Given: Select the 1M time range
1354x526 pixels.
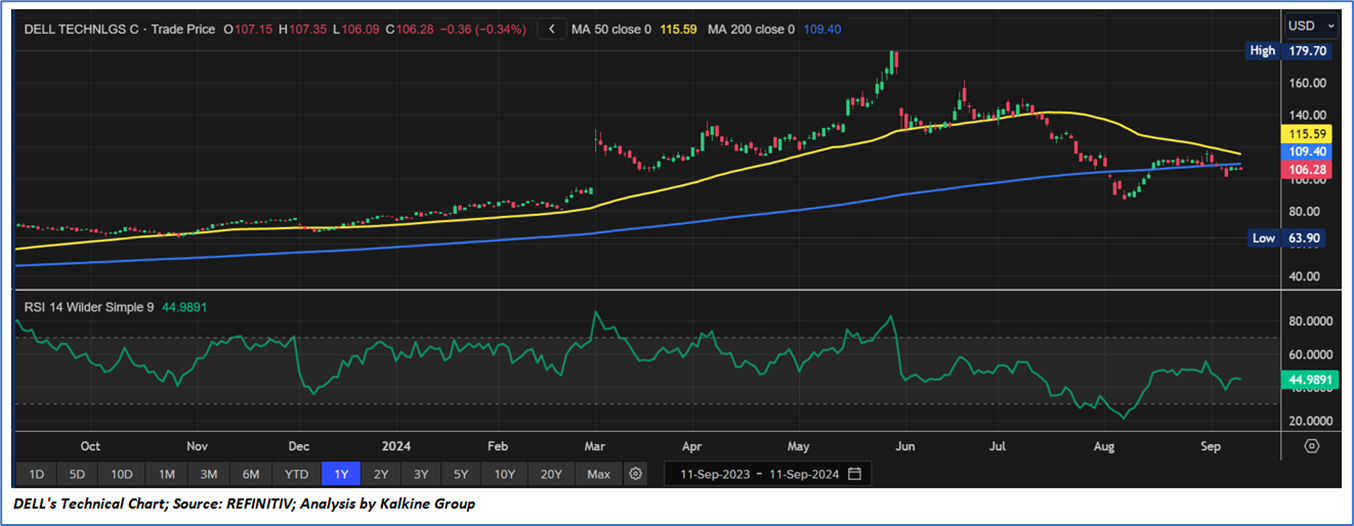Looking at the screenshot, I should [167, 473].
